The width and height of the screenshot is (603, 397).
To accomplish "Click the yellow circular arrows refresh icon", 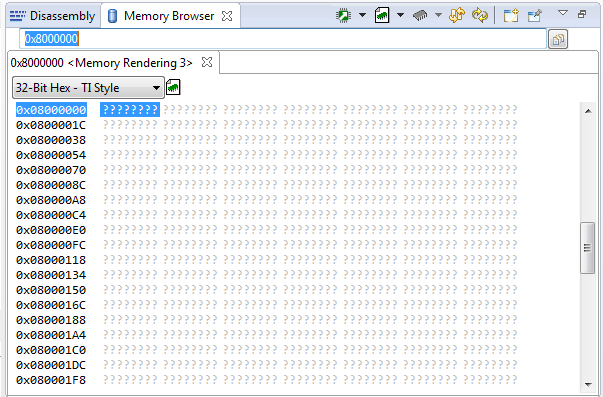I will (x=480, y=15).
